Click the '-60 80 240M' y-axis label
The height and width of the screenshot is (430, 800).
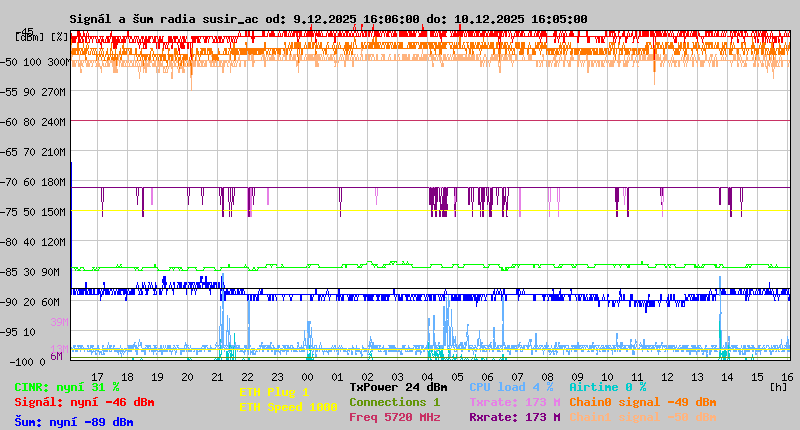[x=33, y=122]
